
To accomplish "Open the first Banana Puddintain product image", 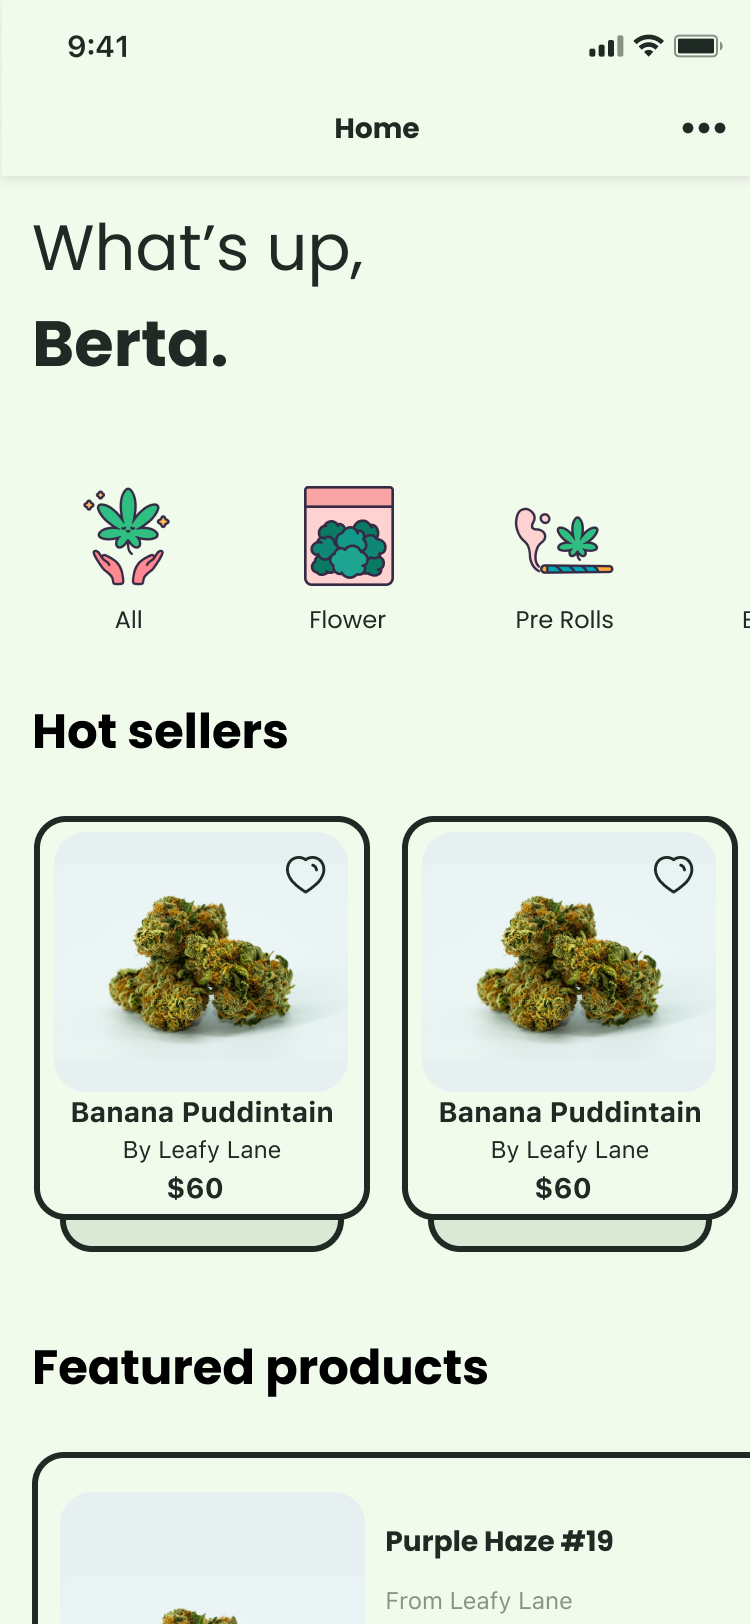I will click(201, 962).
